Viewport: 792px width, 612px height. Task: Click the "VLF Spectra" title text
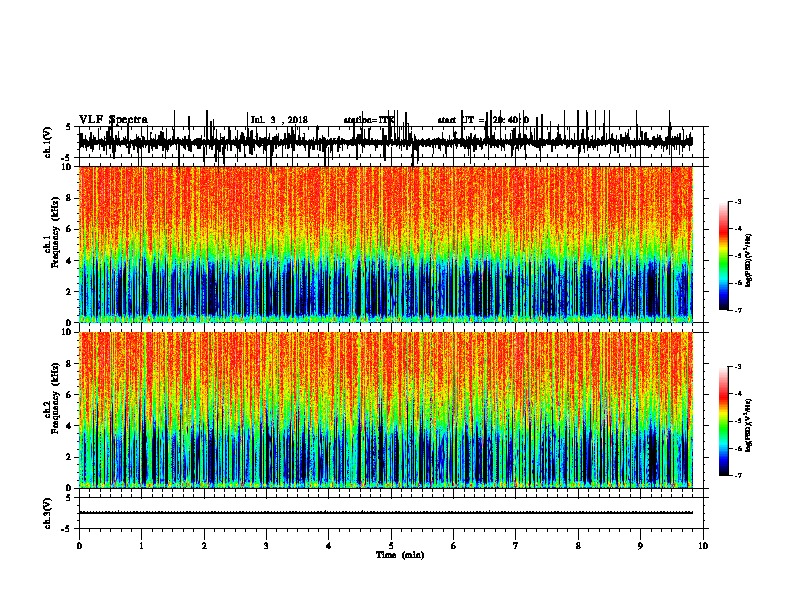pos(113,120)
